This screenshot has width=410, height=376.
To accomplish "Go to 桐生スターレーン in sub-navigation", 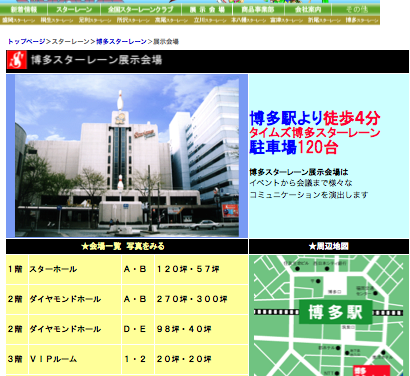I will pos(57,20).
